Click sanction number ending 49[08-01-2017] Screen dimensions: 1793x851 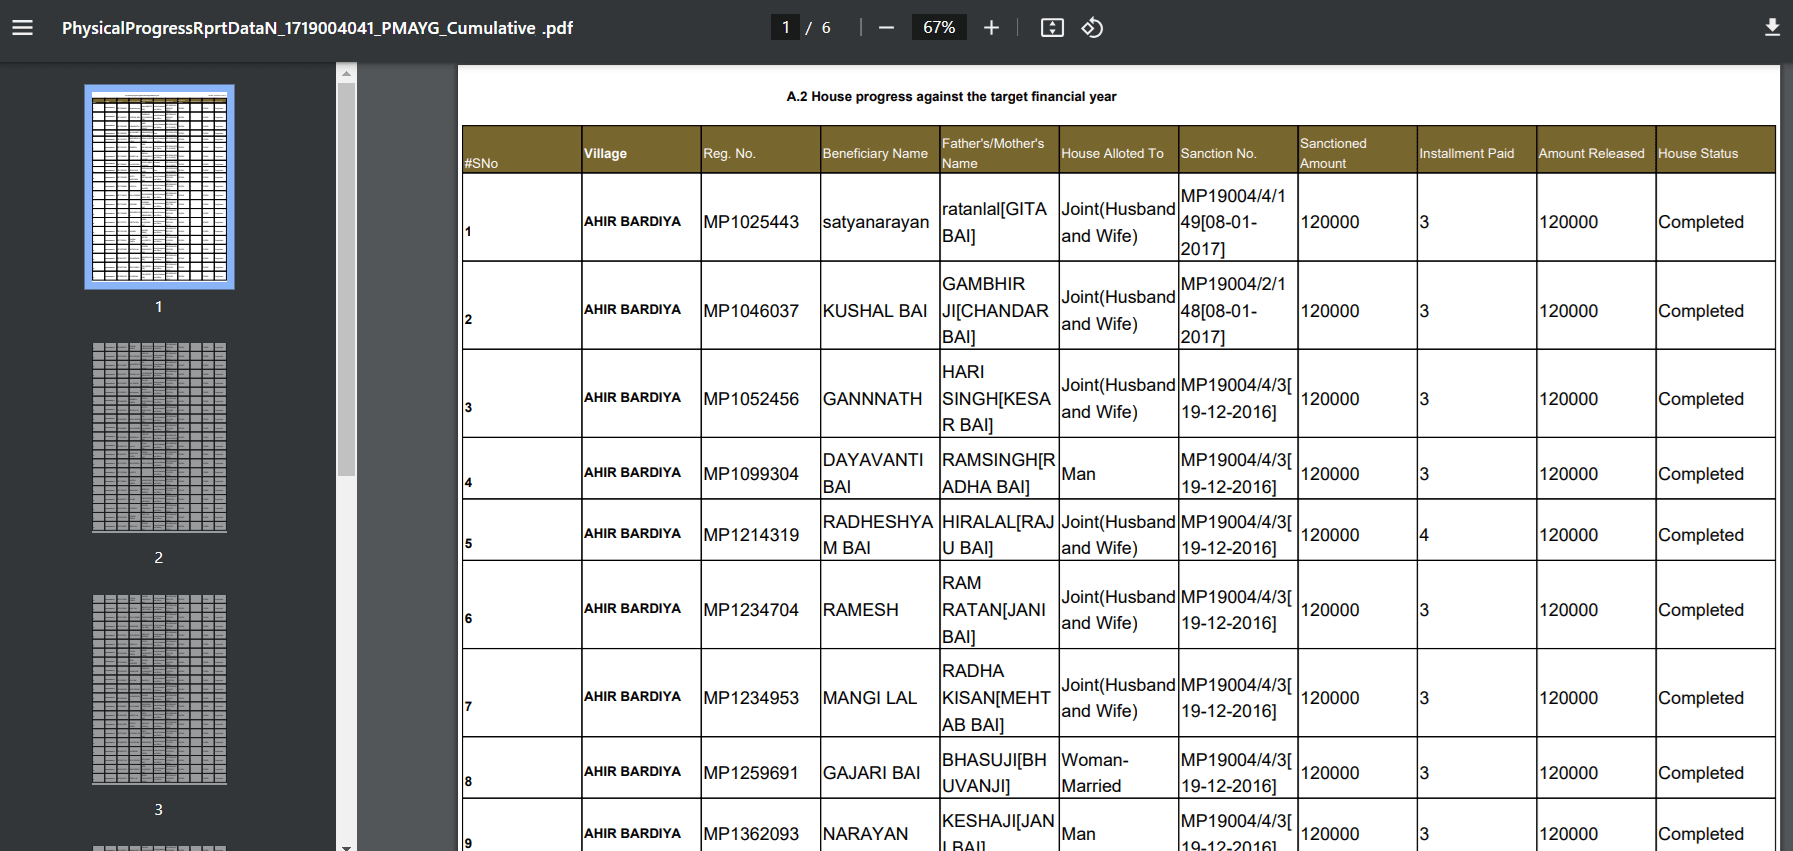[1233, 222]
